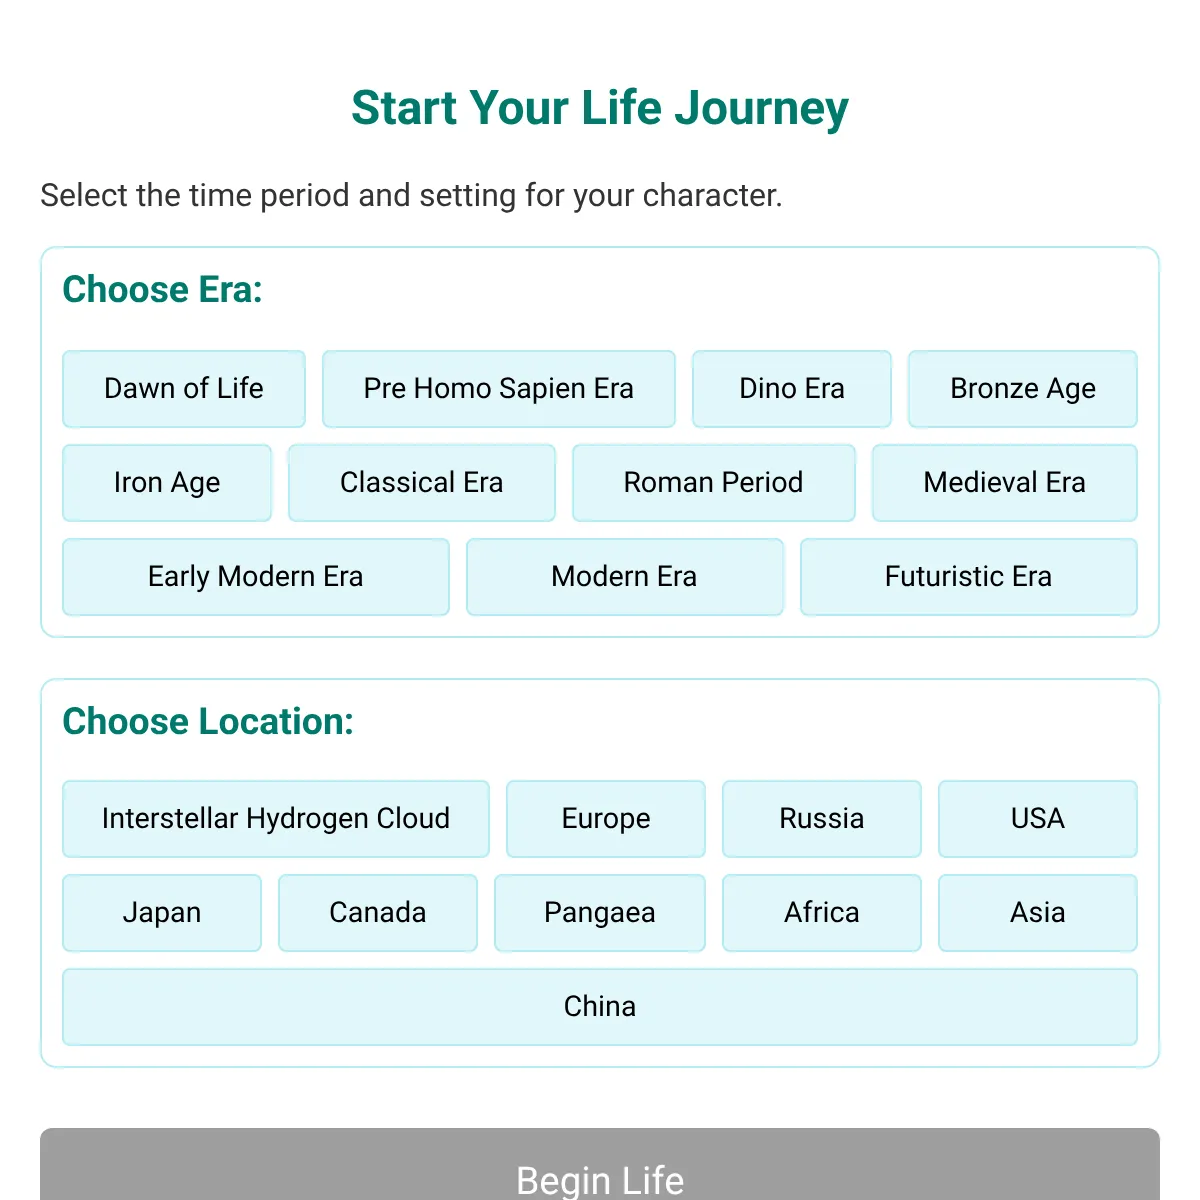Viewport: 1200px width, 1200px height.
Task: Choose Futuristic Era button
Action: [x=969, y=577]
